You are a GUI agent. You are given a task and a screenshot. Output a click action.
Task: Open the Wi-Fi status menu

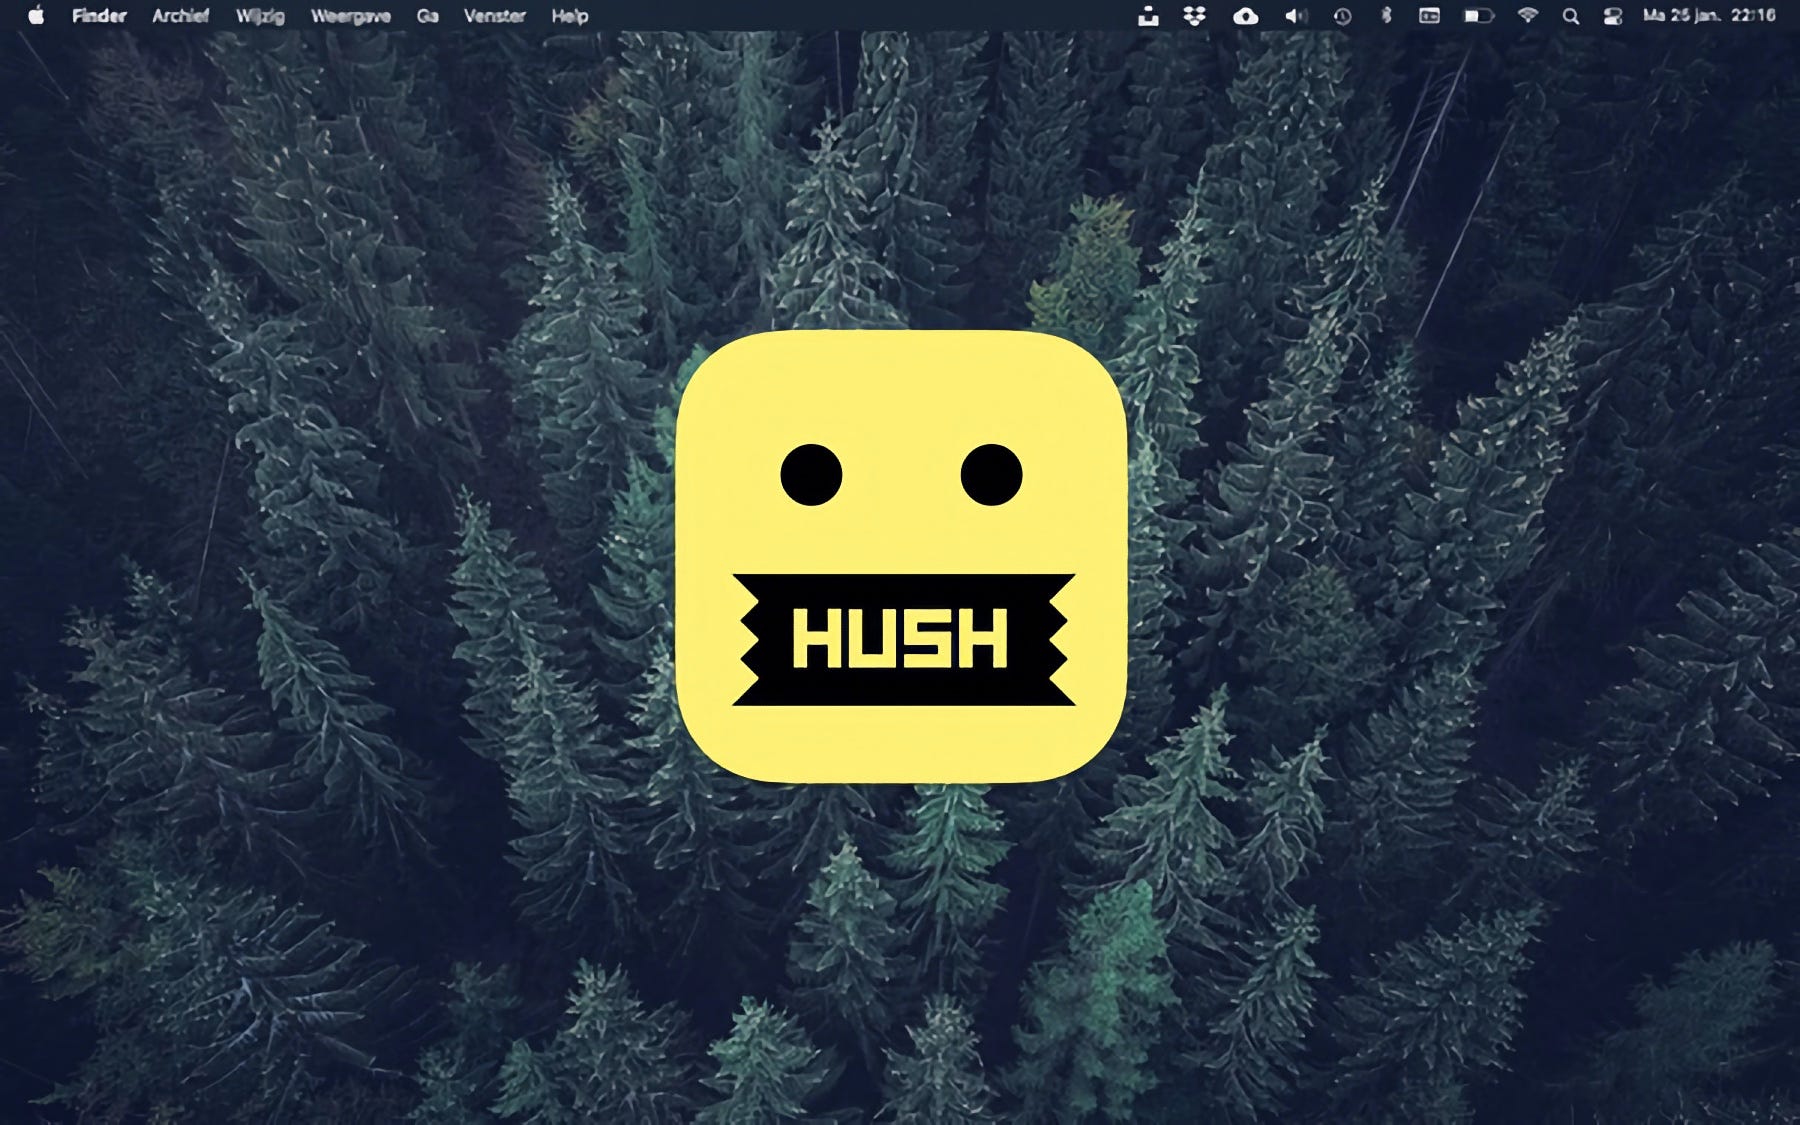tap(1527, 16)
